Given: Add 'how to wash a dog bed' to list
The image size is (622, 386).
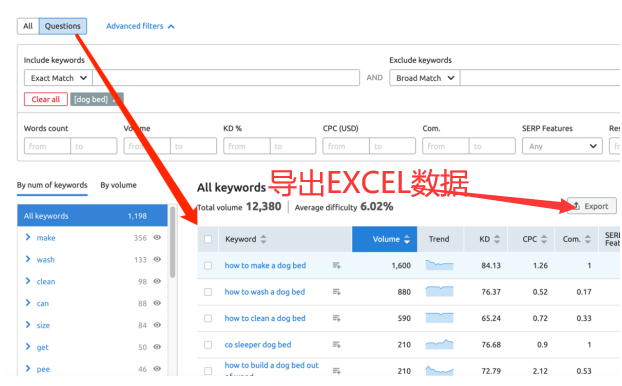Looking at the screenshot, I should [336, 292].
